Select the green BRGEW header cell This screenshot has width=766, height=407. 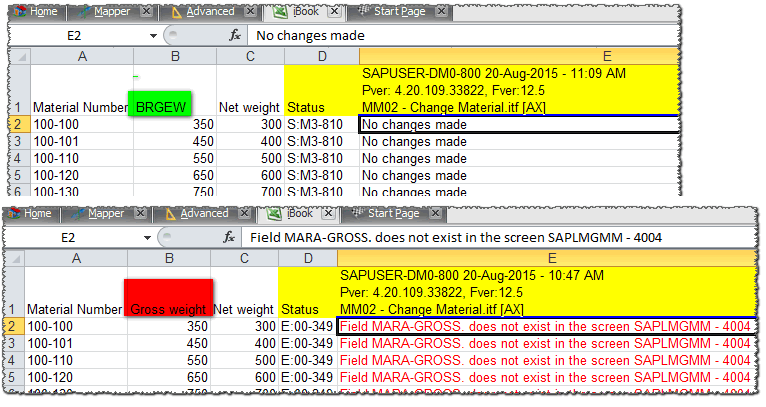159,104
